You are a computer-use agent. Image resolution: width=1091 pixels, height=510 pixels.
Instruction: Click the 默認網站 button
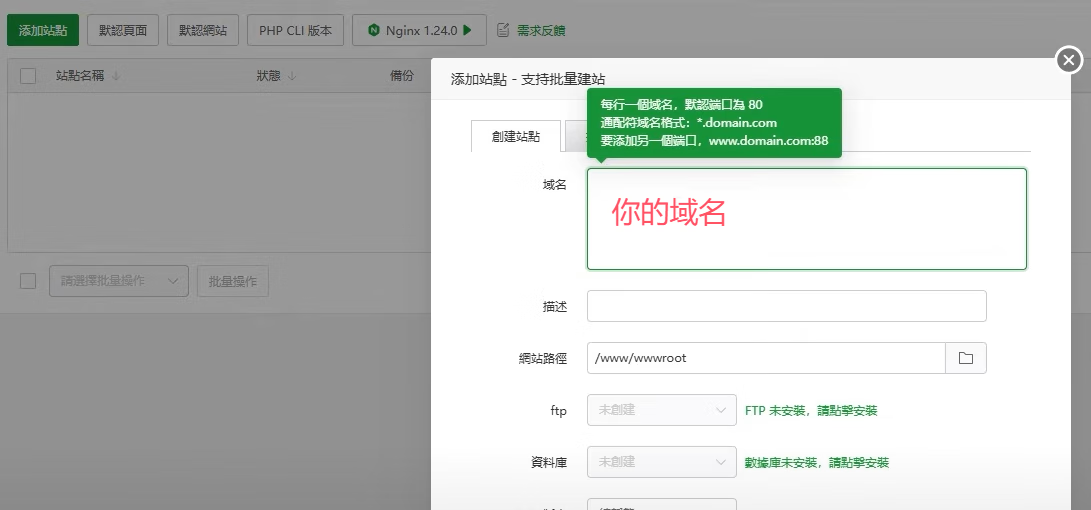coord(203,30)
